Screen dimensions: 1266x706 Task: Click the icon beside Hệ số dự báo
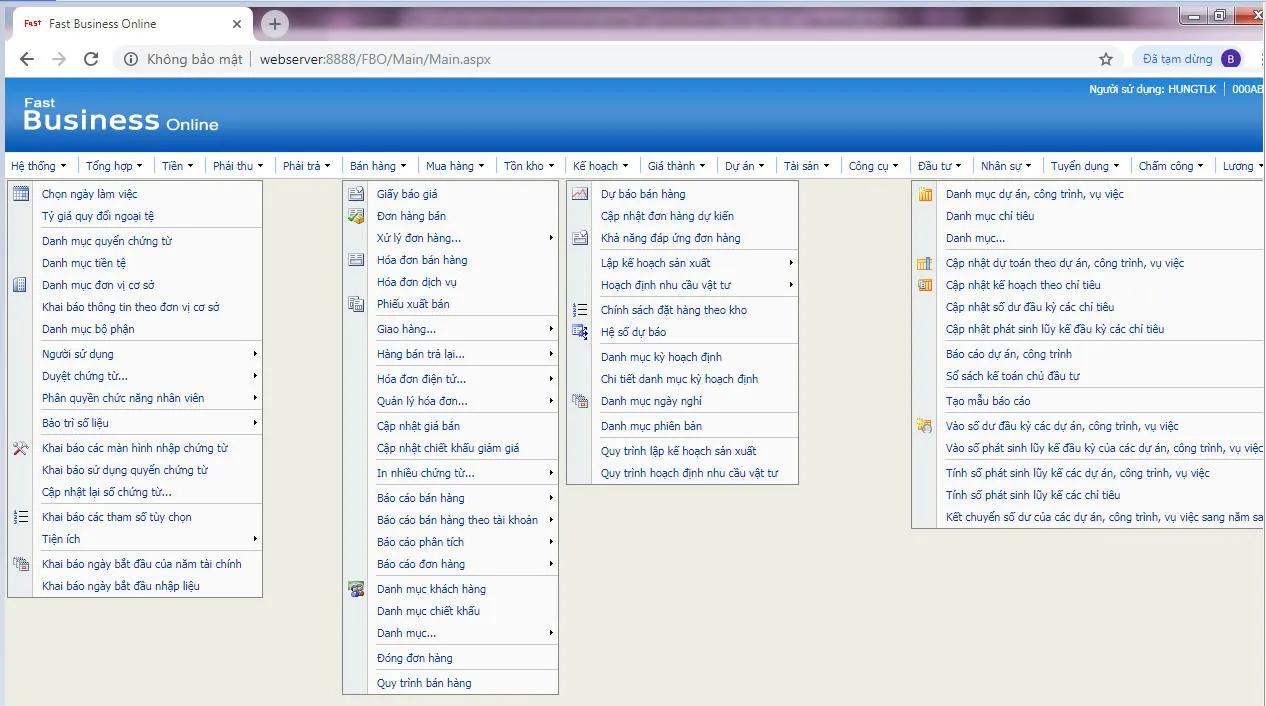point(580,332)
